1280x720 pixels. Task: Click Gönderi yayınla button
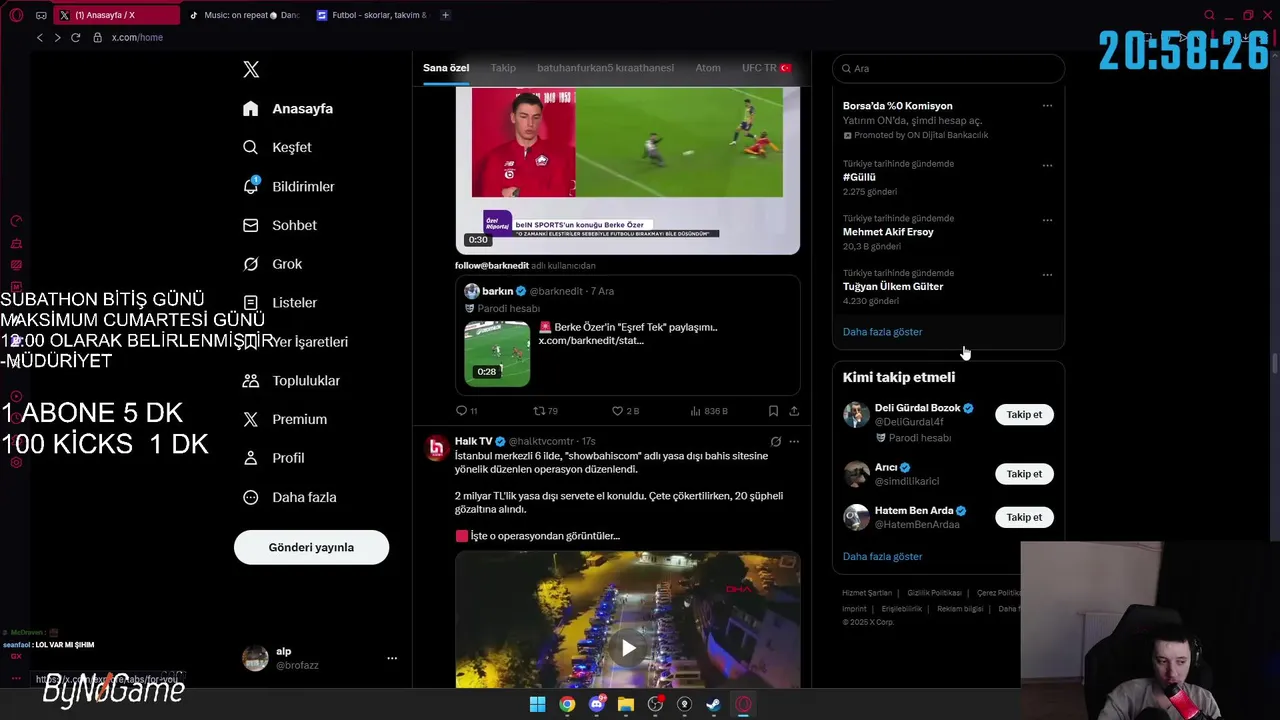pos(311,547)
